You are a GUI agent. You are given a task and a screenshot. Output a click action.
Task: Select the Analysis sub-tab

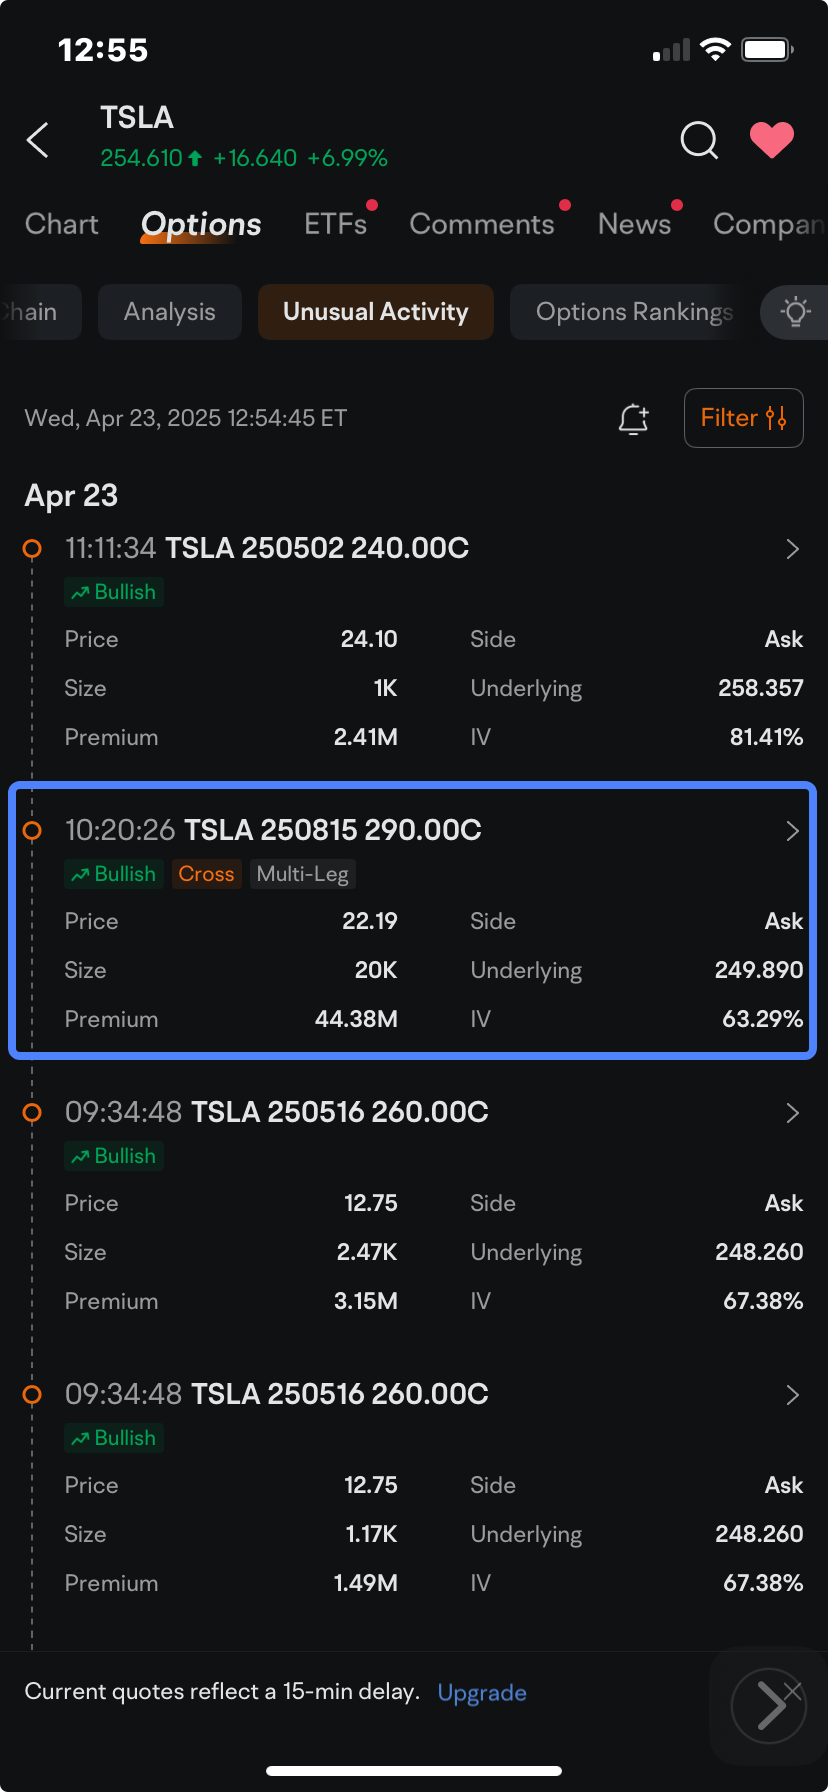(170, 312)
